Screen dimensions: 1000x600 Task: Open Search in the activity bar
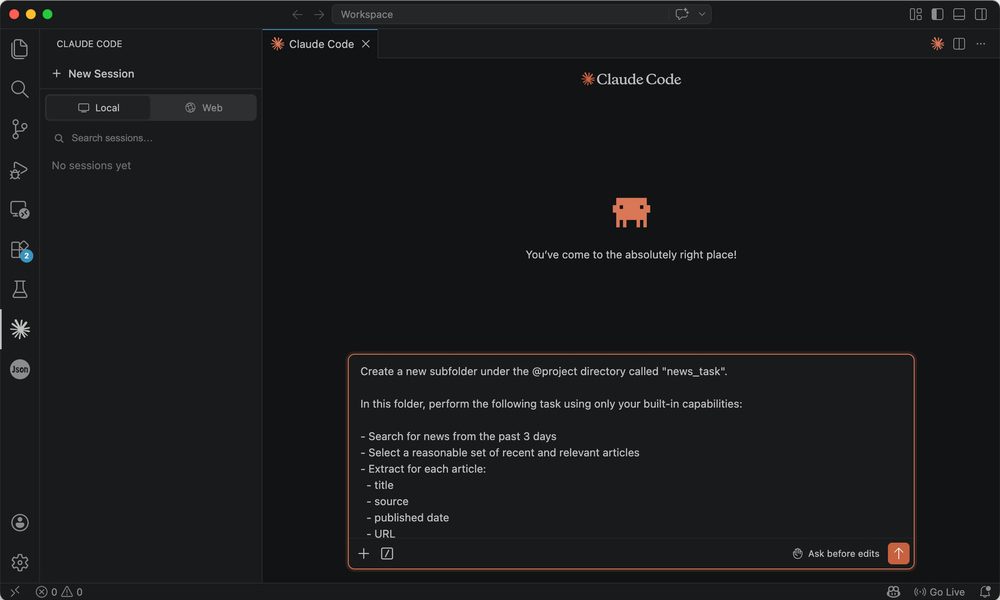pos(19,89)
